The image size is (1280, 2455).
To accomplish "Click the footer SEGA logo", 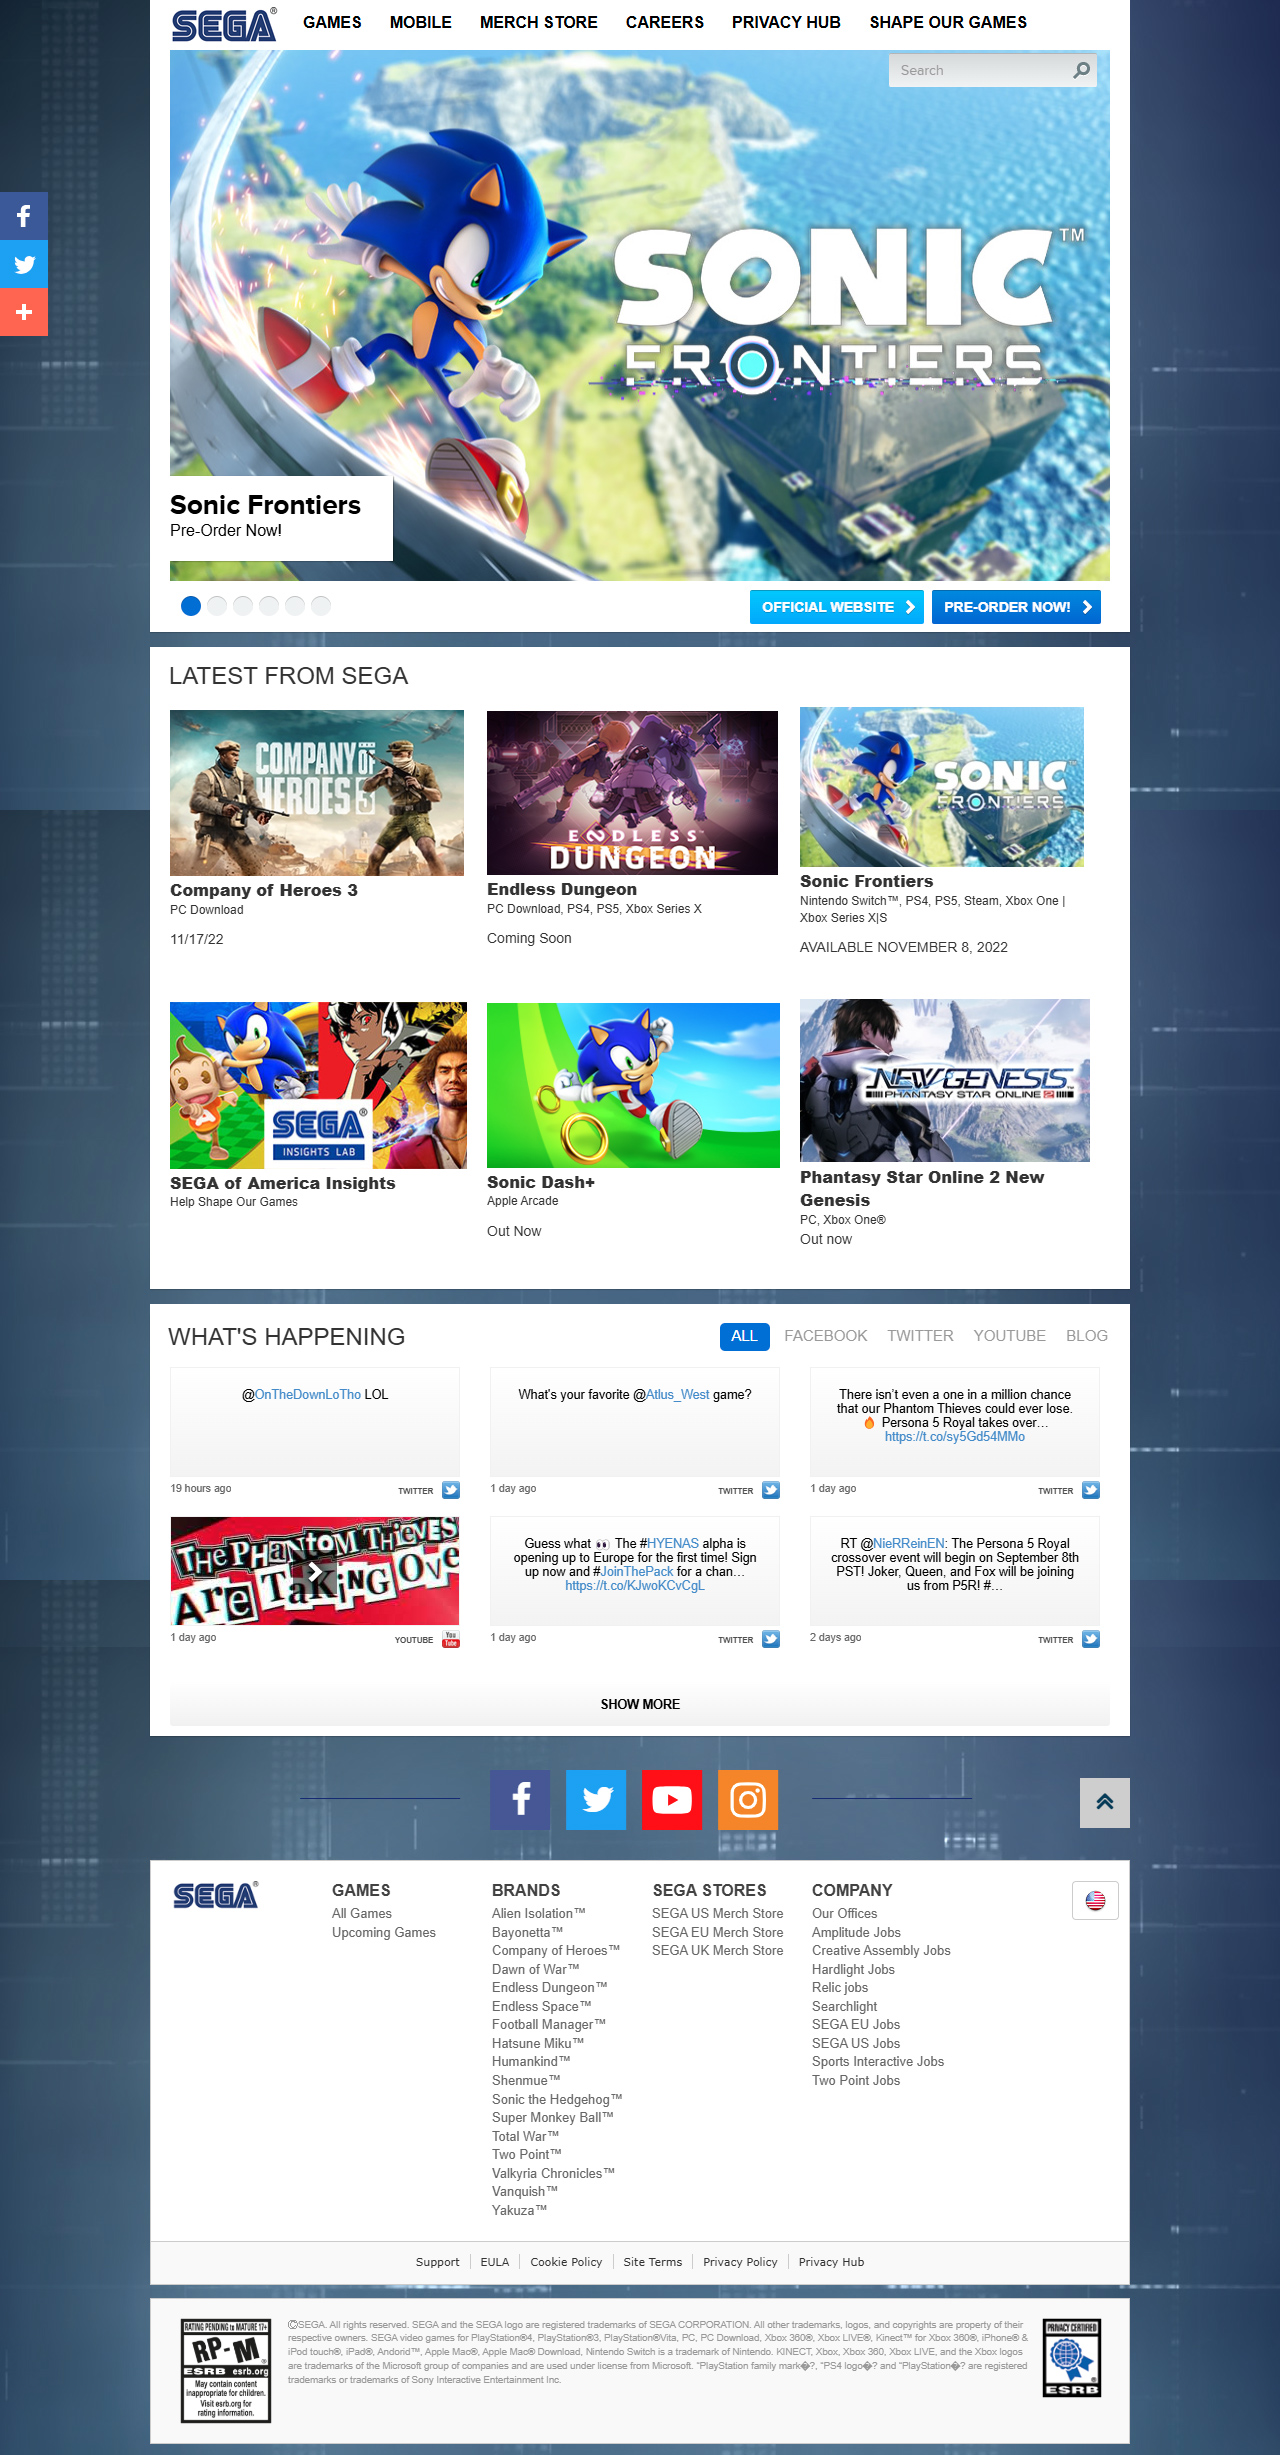I will click(215, 1895).
